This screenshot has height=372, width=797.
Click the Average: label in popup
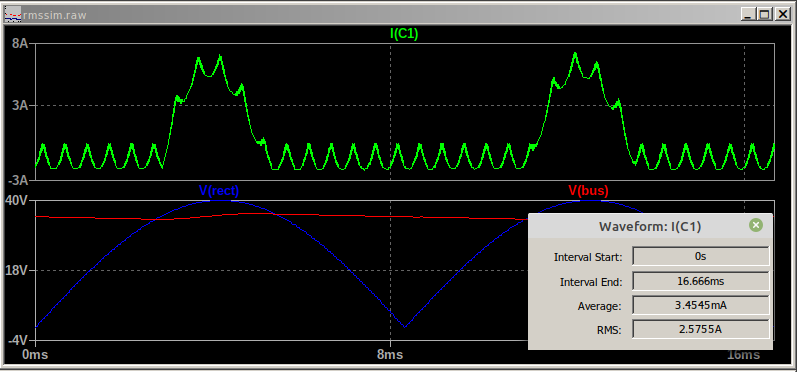pyautogui.click(x=600, y=306)
